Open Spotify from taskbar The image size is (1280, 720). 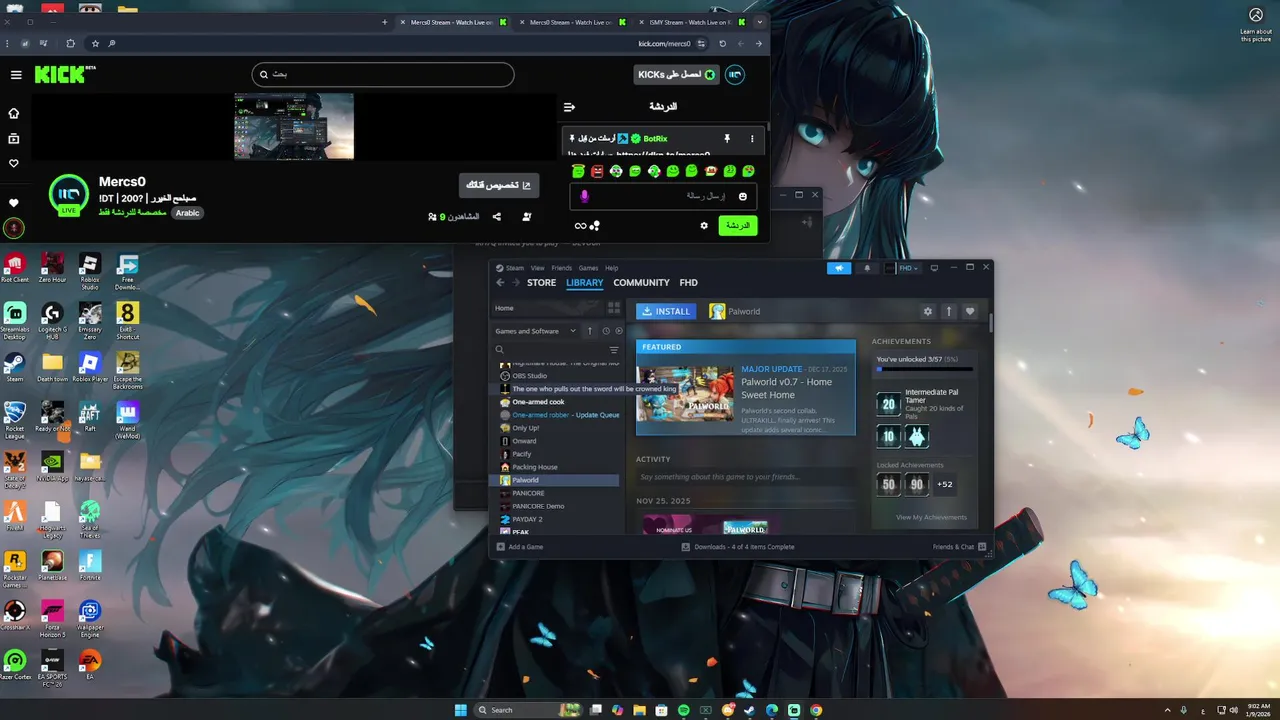coord(684,710)
